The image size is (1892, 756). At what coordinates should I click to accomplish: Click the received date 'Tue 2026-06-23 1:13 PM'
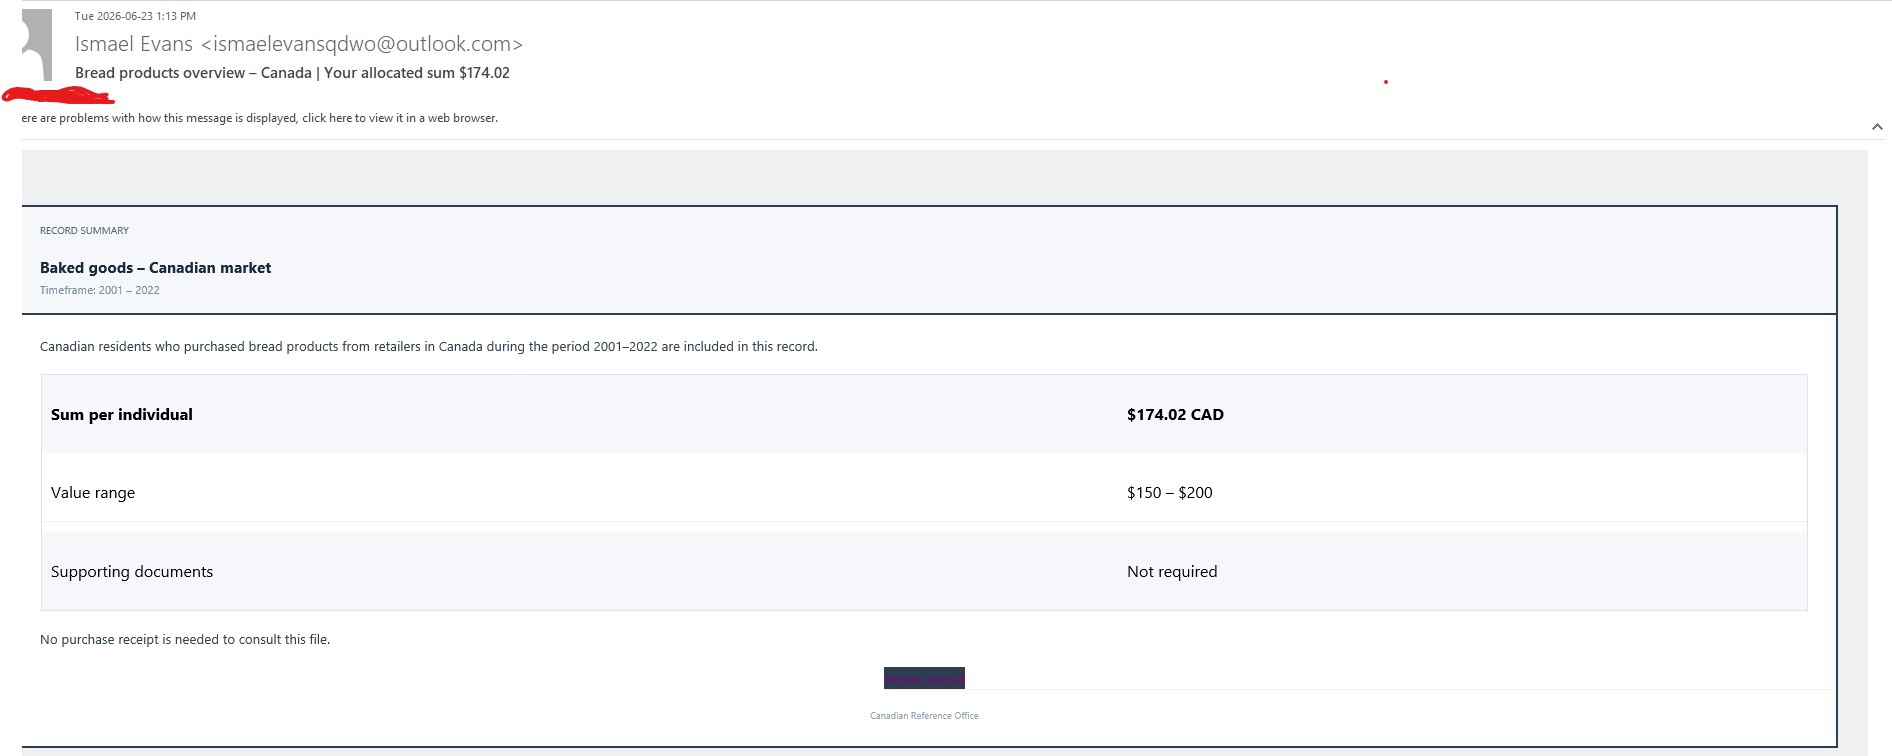pyautogui.click(x=135, y=16)
